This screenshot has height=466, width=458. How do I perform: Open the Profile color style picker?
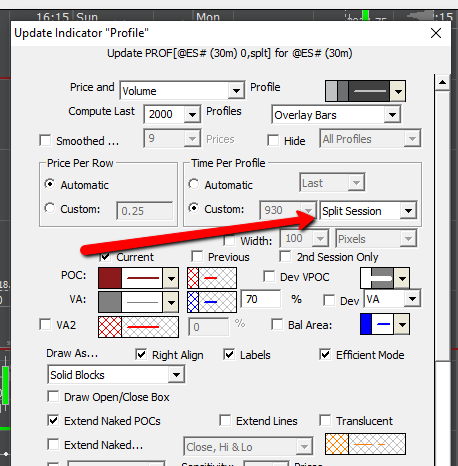[365, 91]
